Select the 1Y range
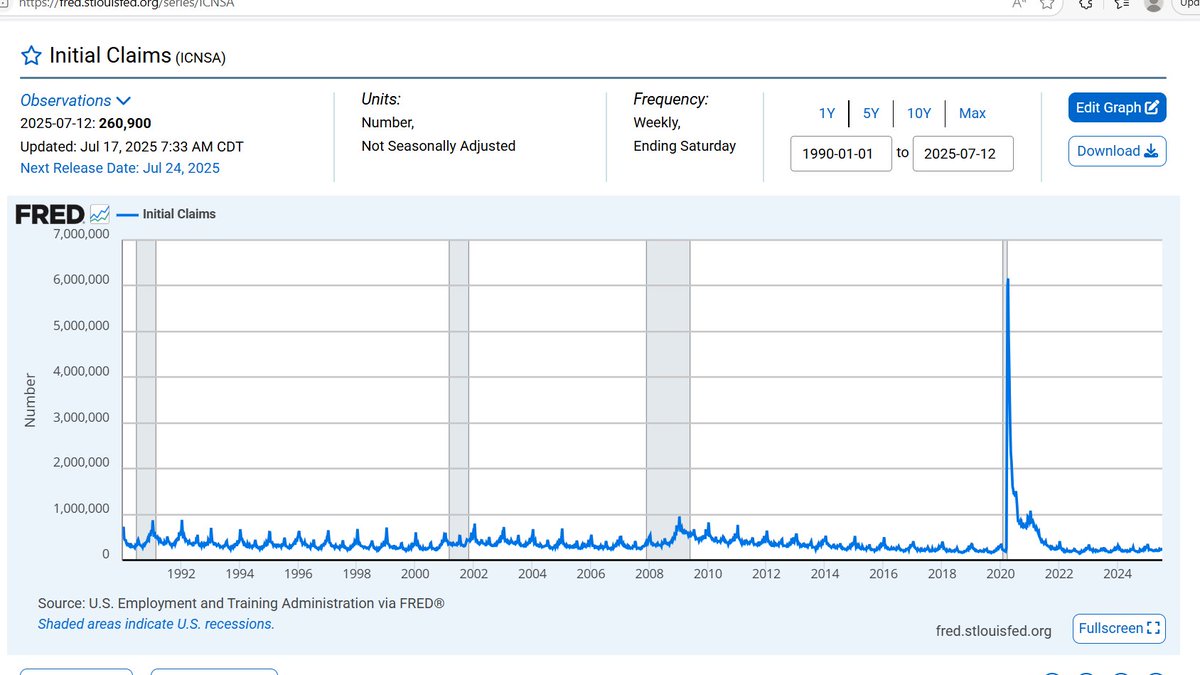Screen dimensions: 1200x675 coord(827,113)
